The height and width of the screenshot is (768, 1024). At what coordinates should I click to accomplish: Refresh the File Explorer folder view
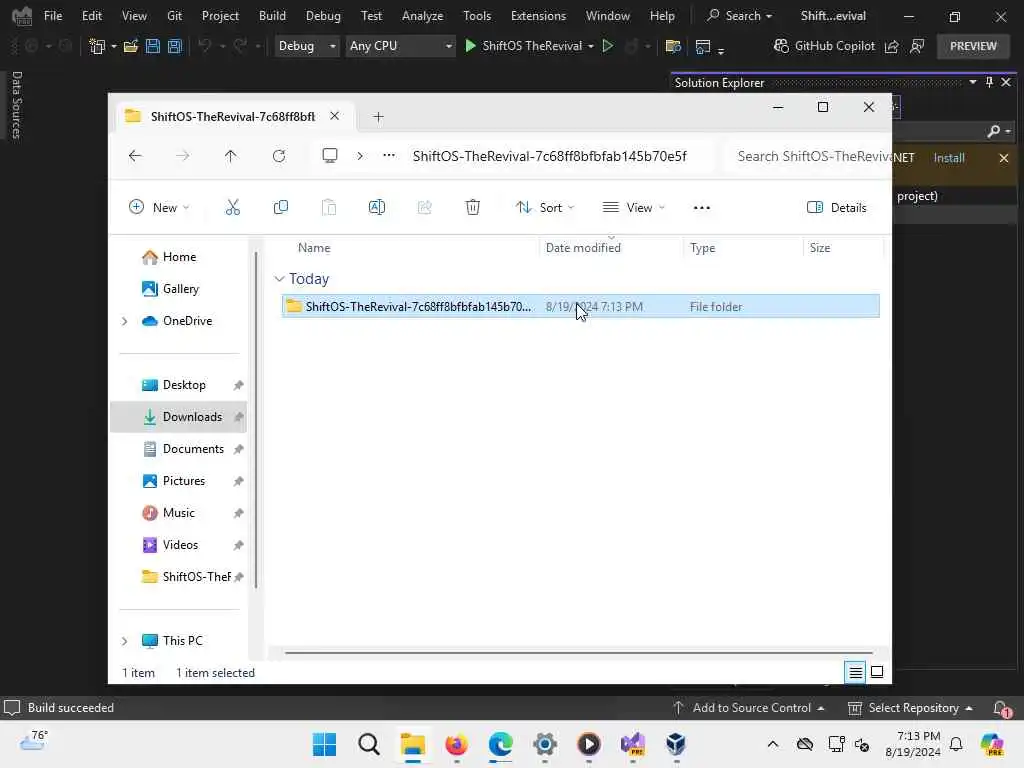(x=279, y=156)
